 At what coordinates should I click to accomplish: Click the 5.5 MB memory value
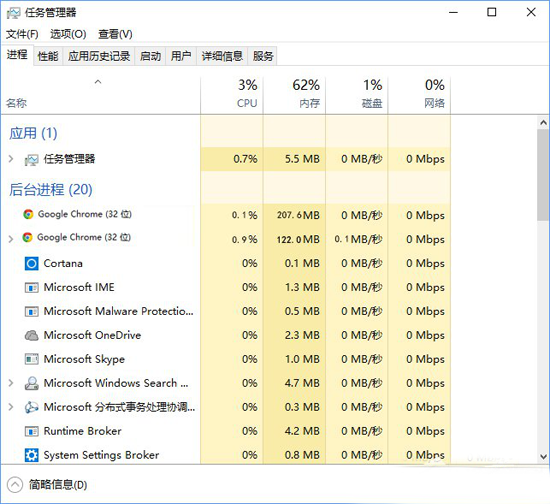pos(302,159)
